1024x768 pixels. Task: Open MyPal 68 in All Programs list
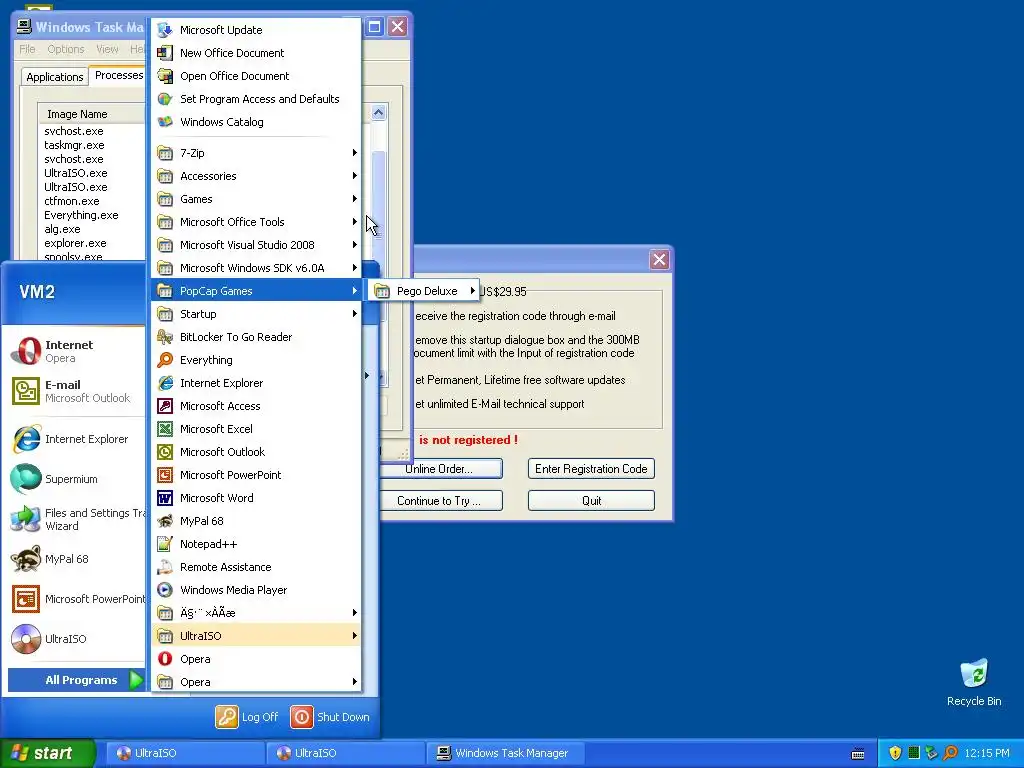(x=257, y=521)
